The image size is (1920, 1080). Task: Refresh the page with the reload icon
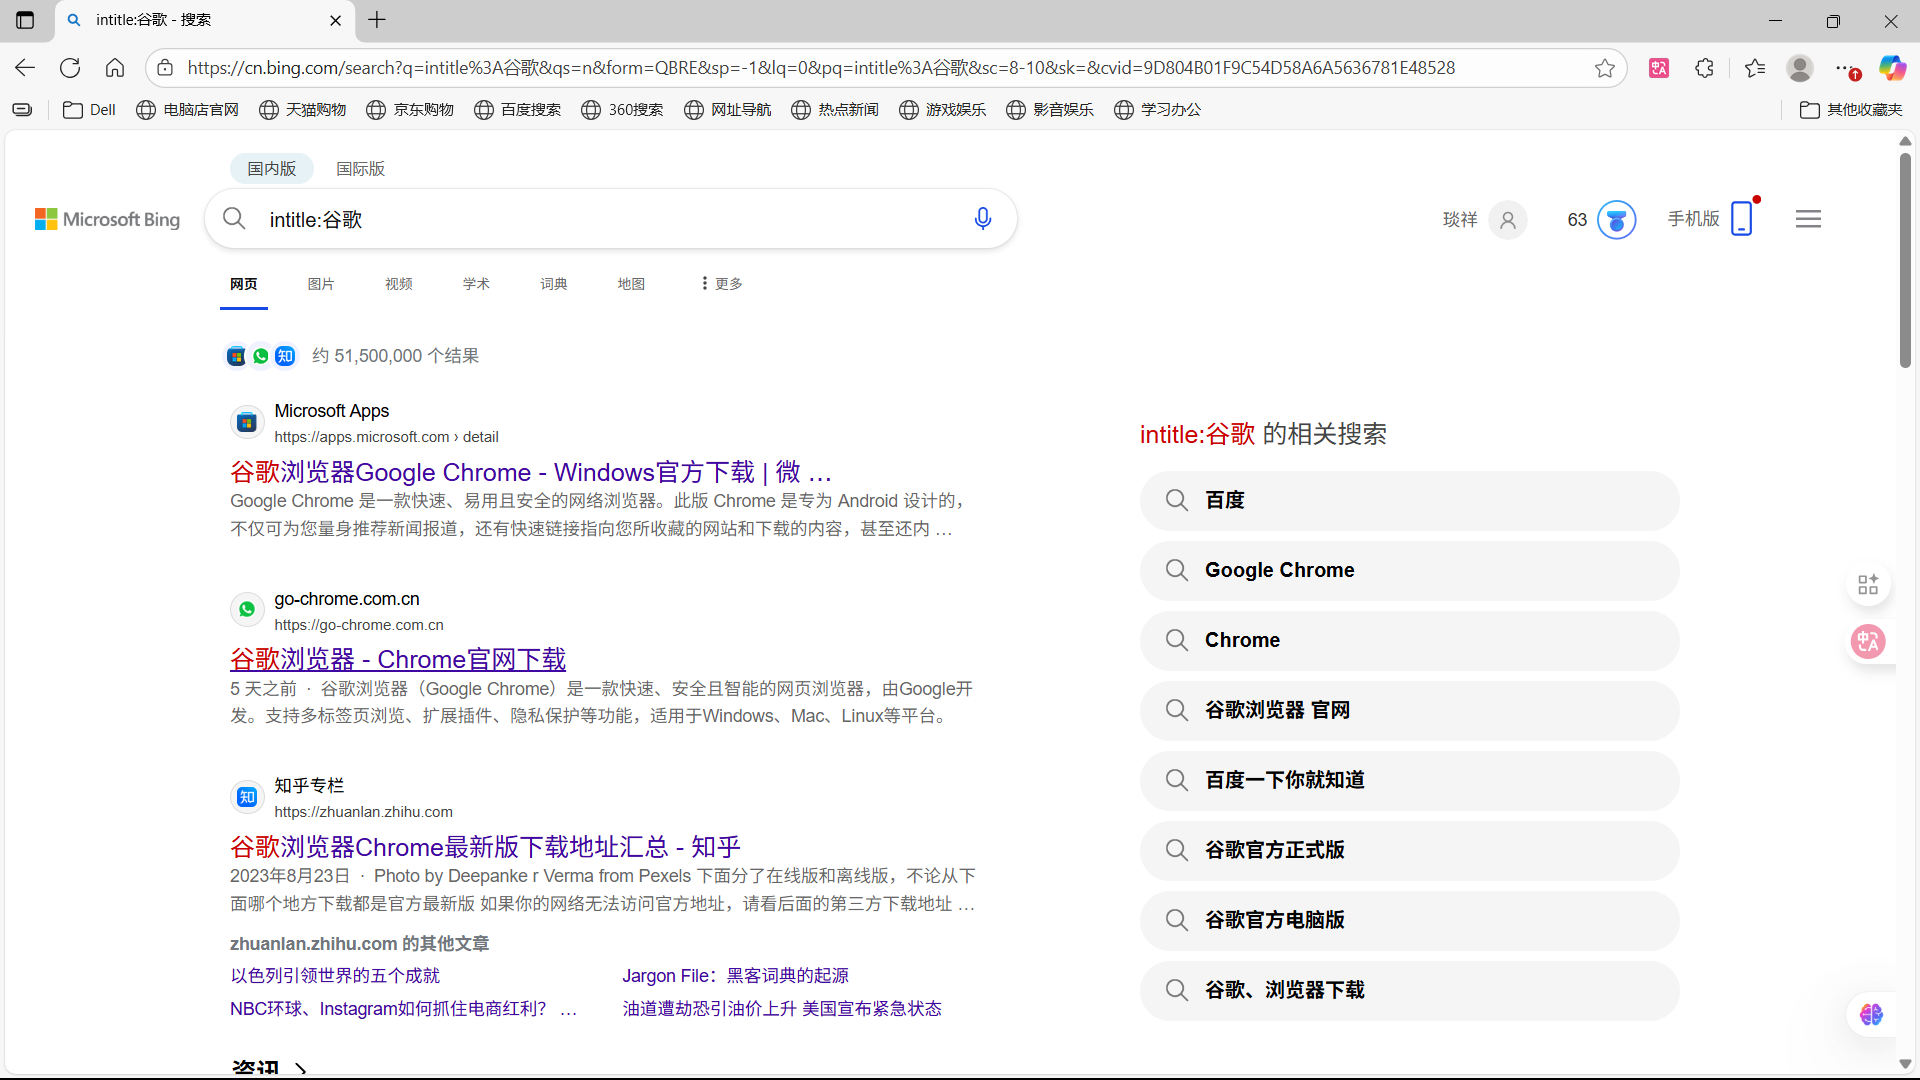point(70,68)
